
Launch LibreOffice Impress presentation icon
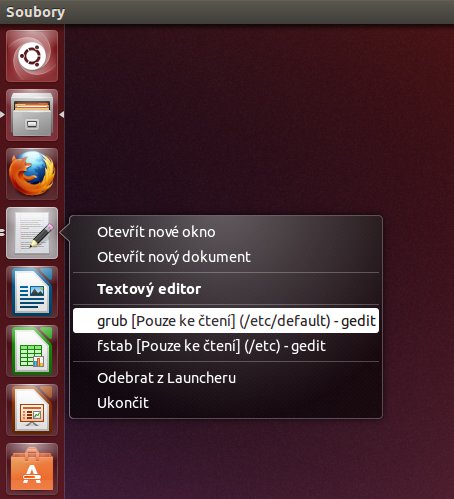click(x=32, y=410)
